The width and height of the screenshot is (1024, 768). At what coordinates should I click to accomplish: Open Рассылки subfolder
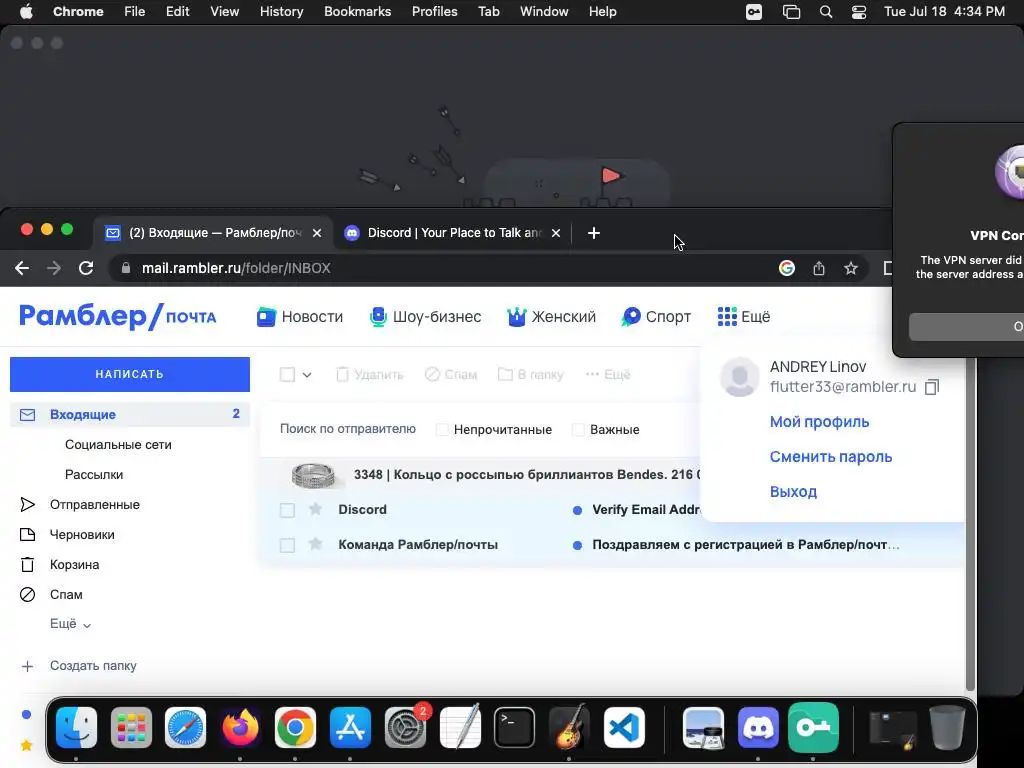click(94, 475)
